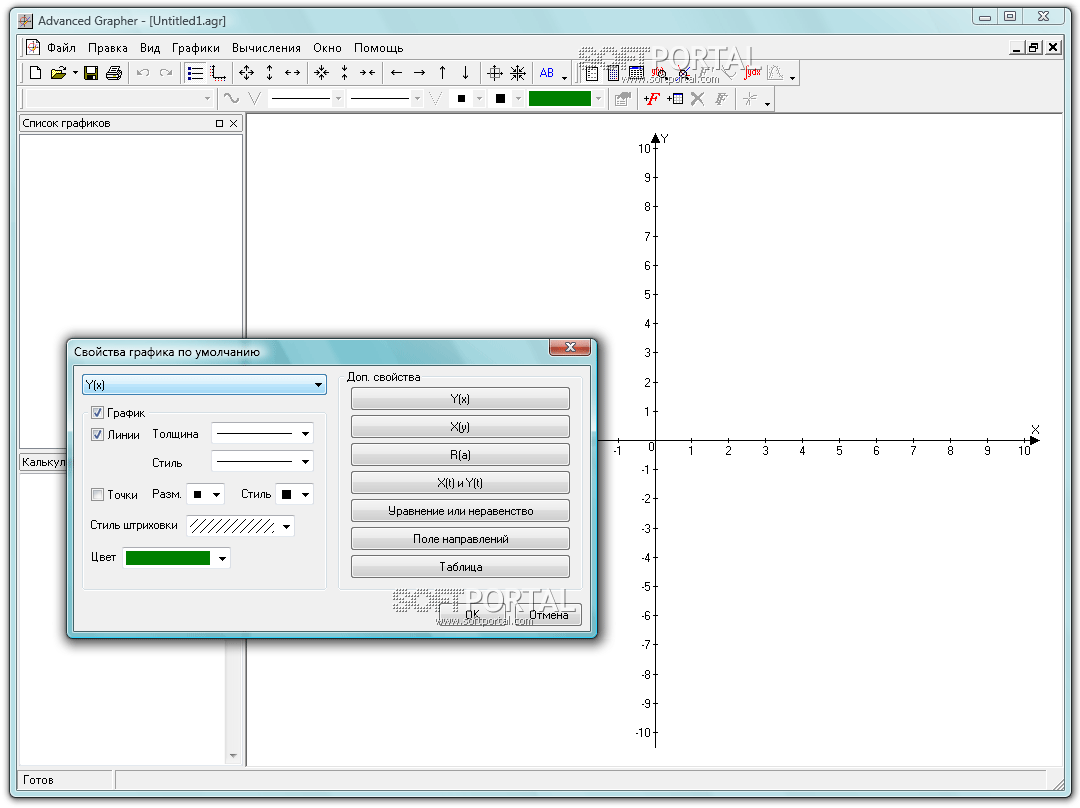
Task: Open the Правка menu
Action: click(x=107, y=48)
